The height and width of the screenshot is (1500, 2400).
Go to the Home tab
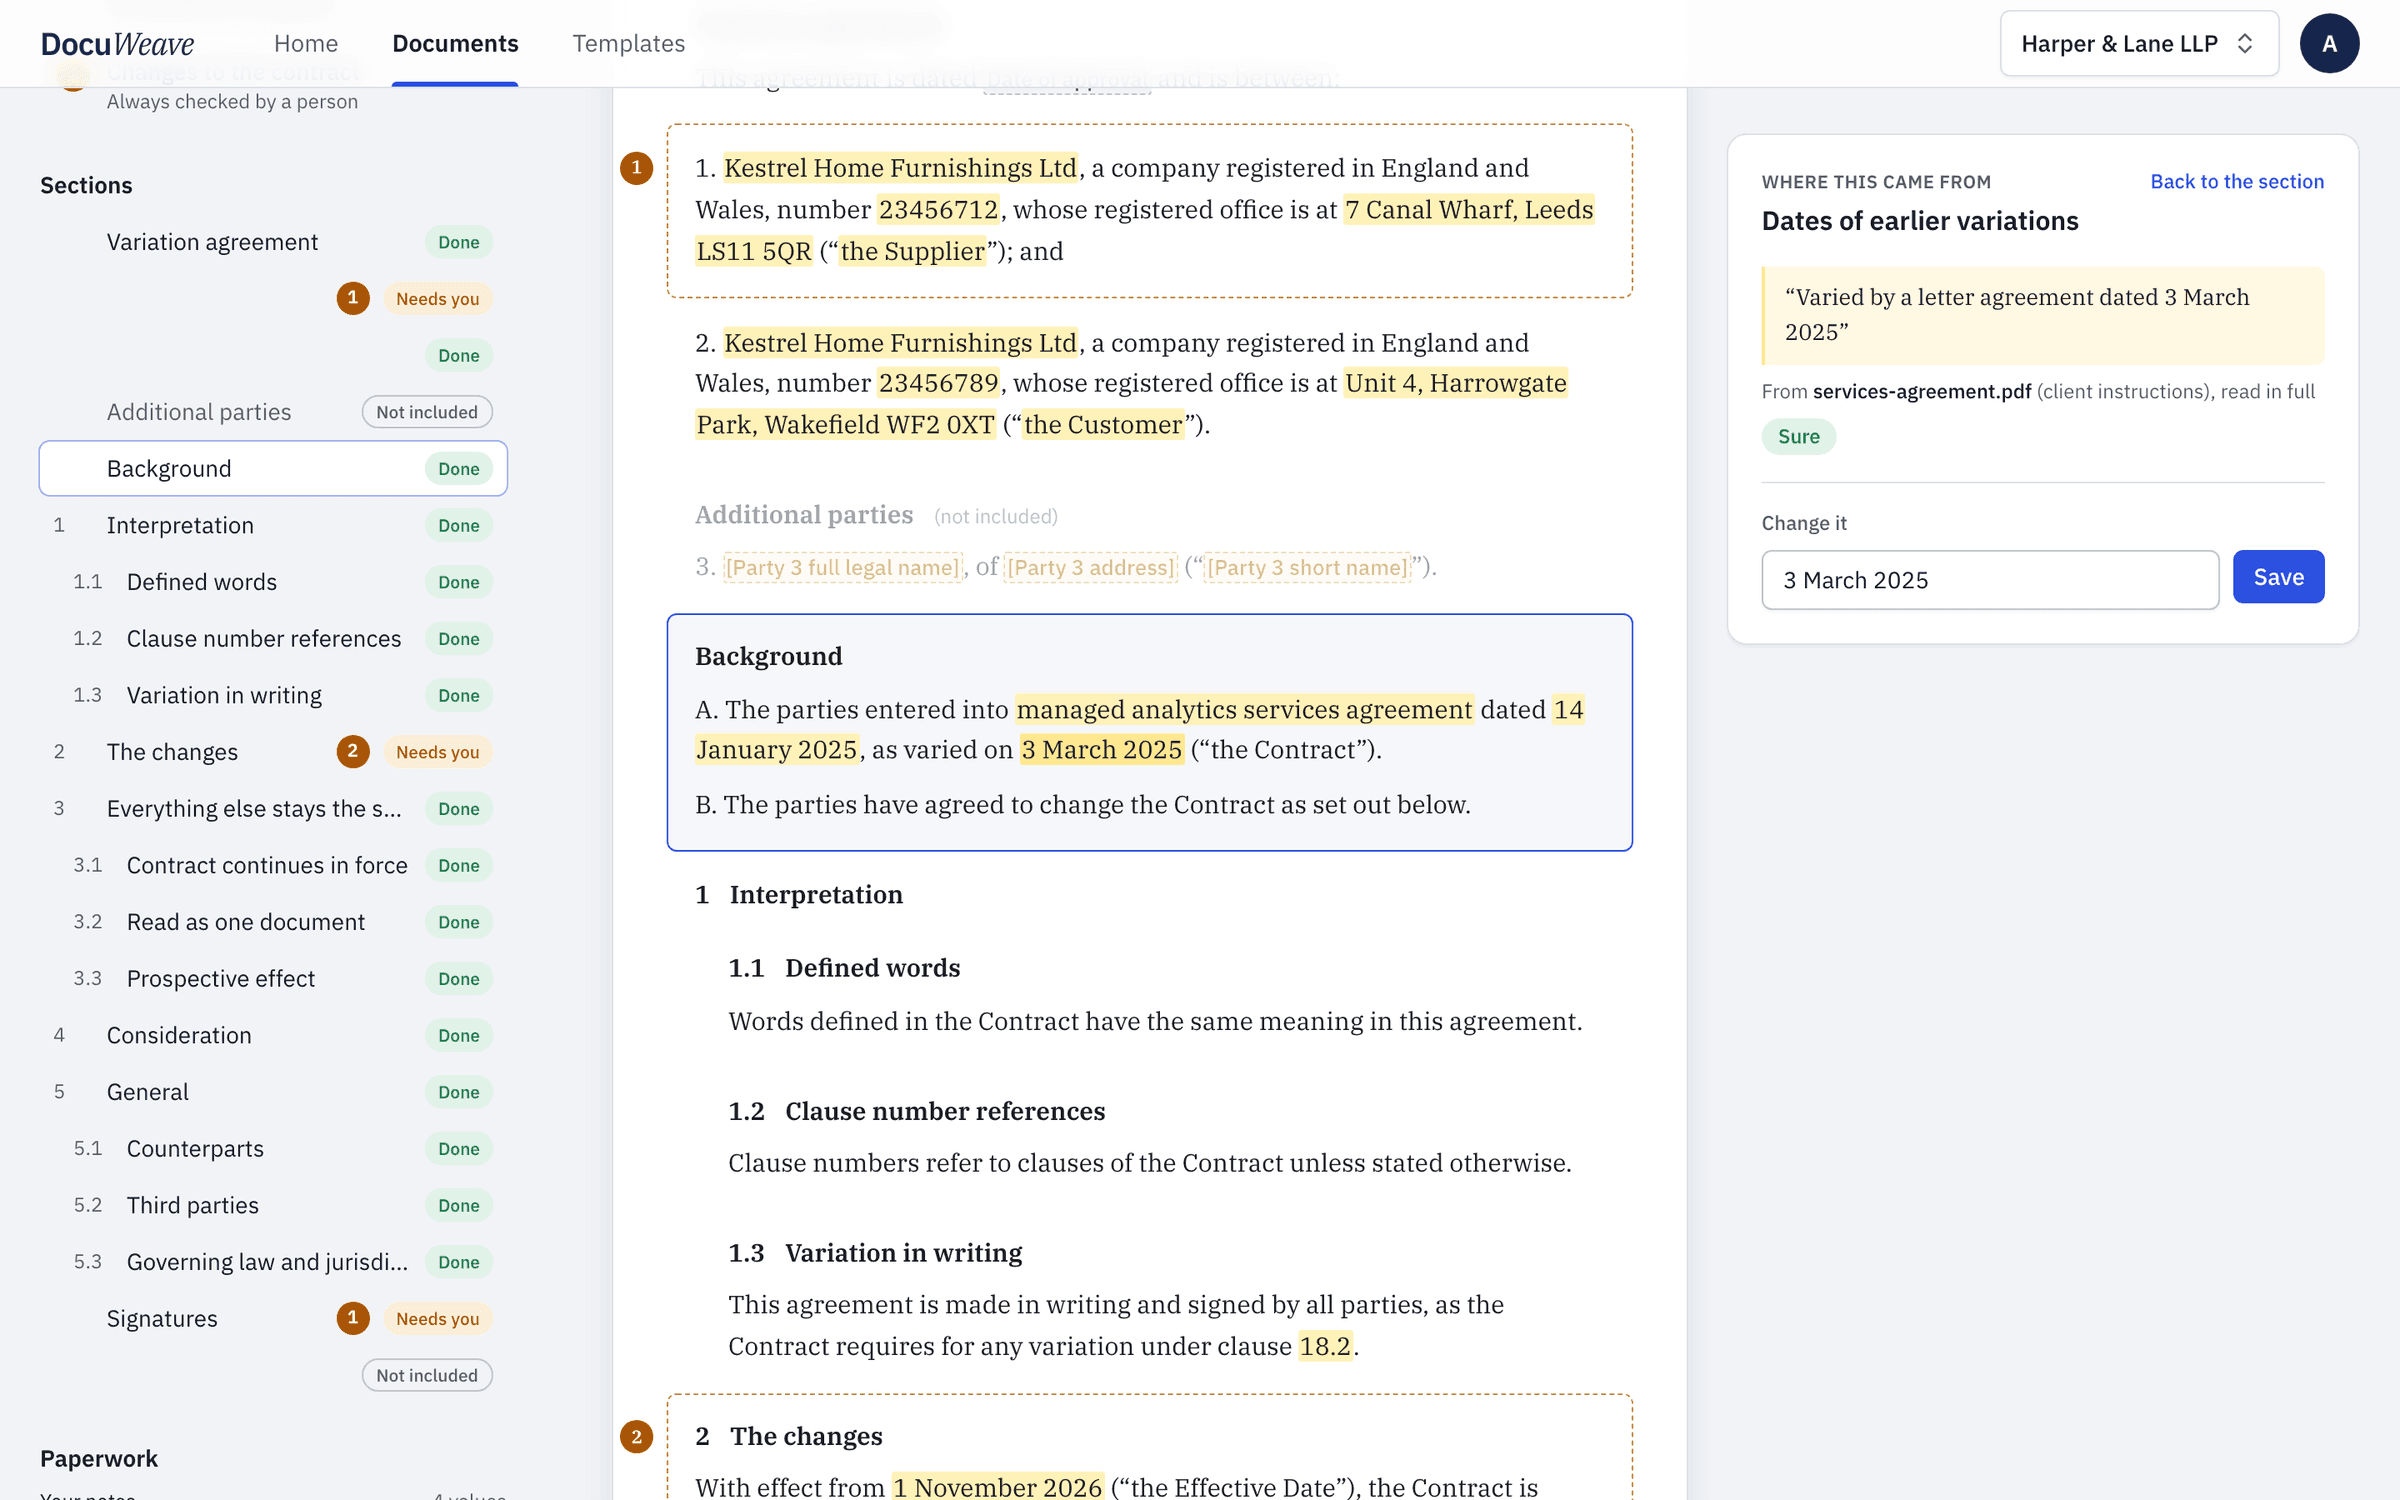(305, 43)
